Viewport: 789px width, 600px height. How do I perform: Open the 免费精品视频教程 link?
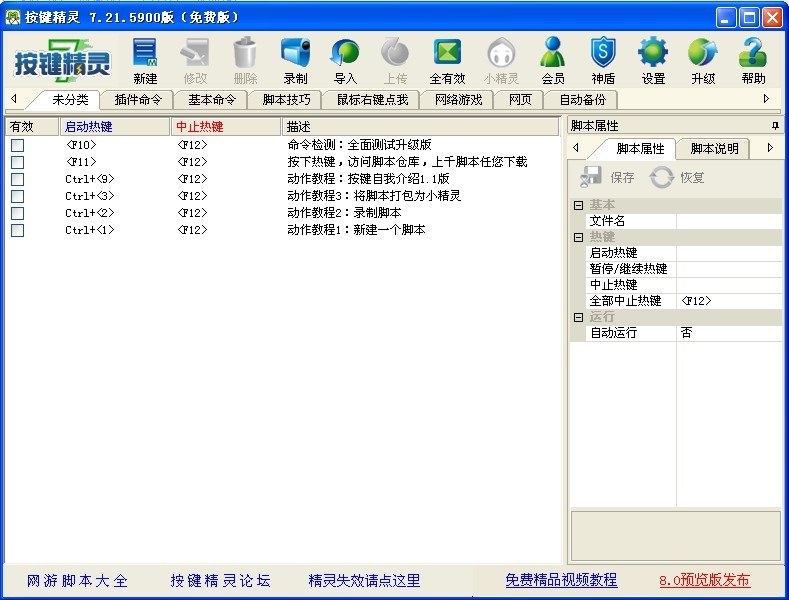tap(561, 580)
